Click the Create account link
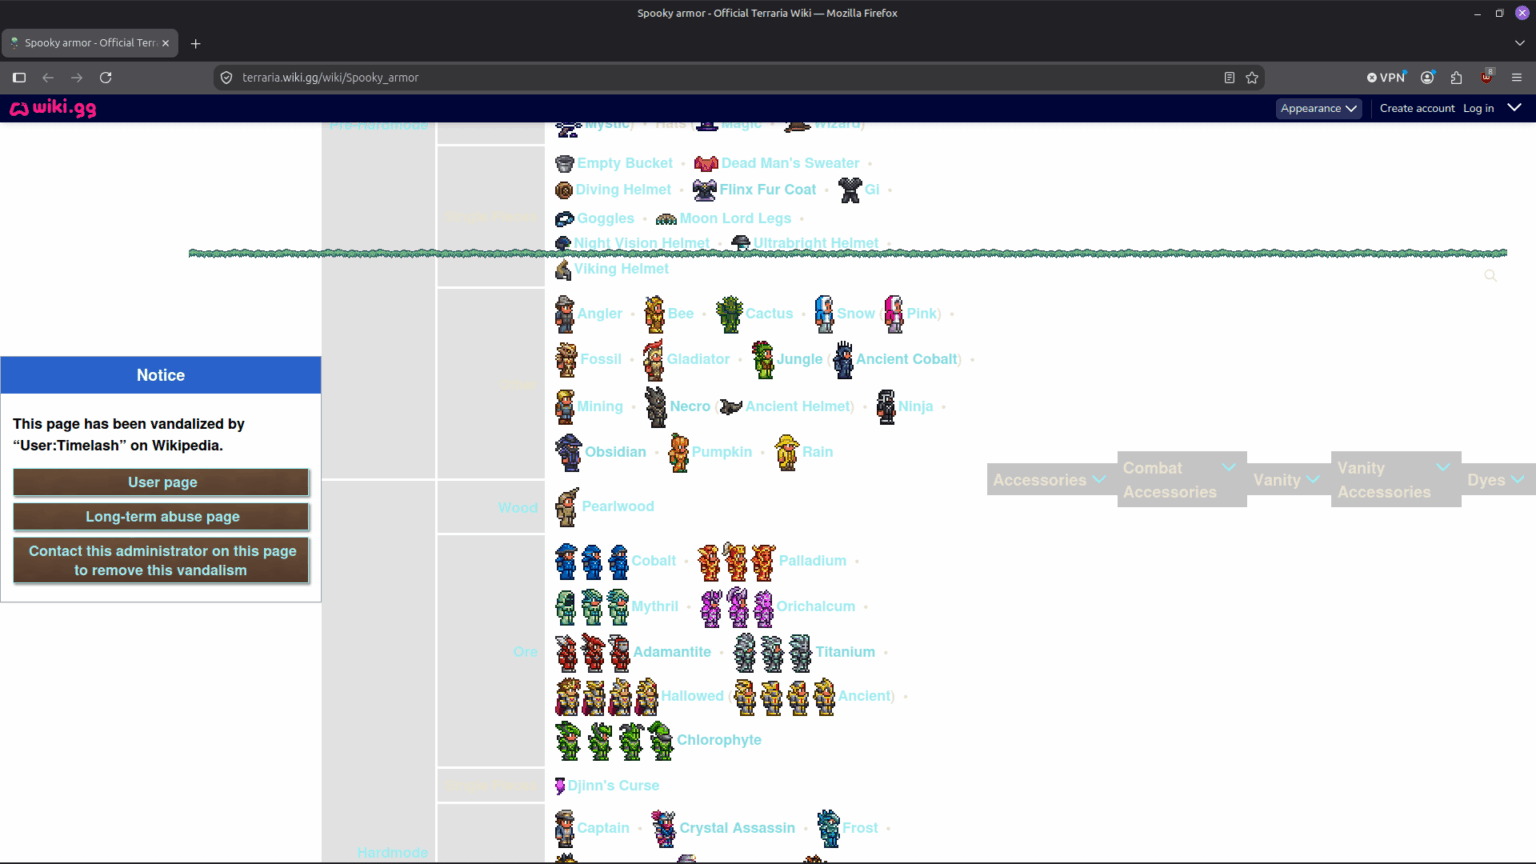This screenshot has height=864, width=1536. (1417, 108)
